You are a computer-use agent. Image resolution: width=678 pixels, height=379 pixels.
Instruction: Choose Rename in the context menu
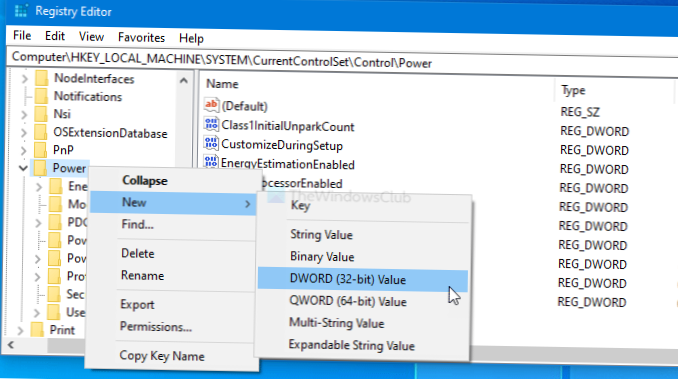(x=142, y=275)
